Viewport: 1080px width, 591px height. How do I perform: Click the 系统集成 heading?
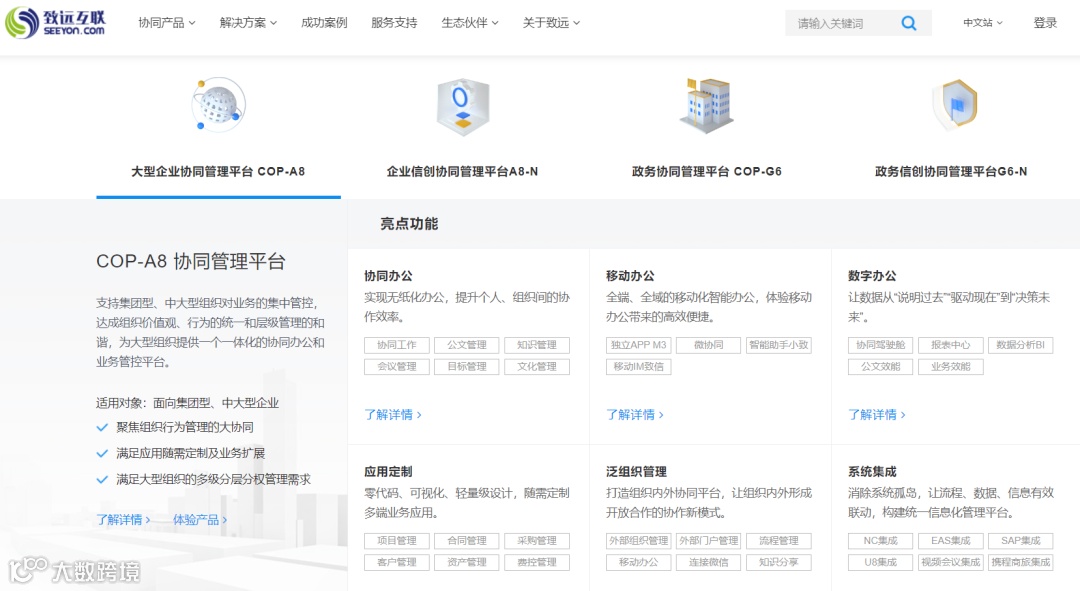872,472
